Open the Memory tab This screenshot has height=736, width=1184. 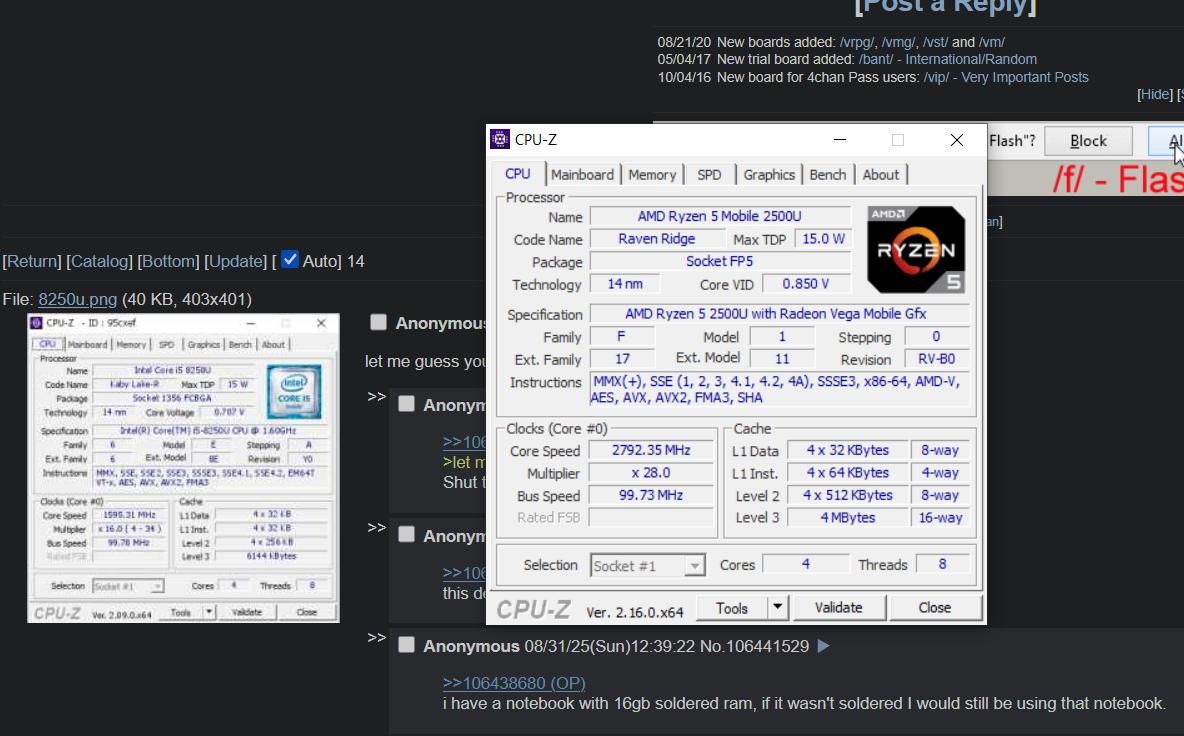coord(652,175)
